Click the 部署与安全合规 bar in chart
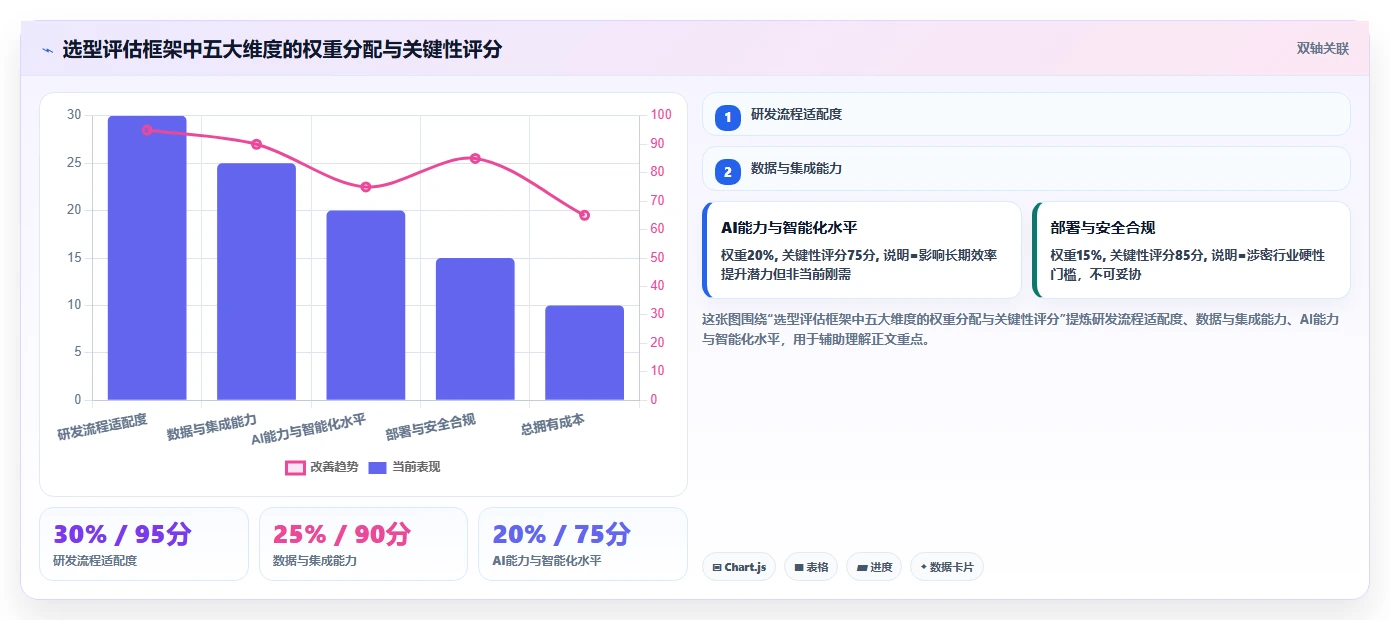 coord(475,329)
